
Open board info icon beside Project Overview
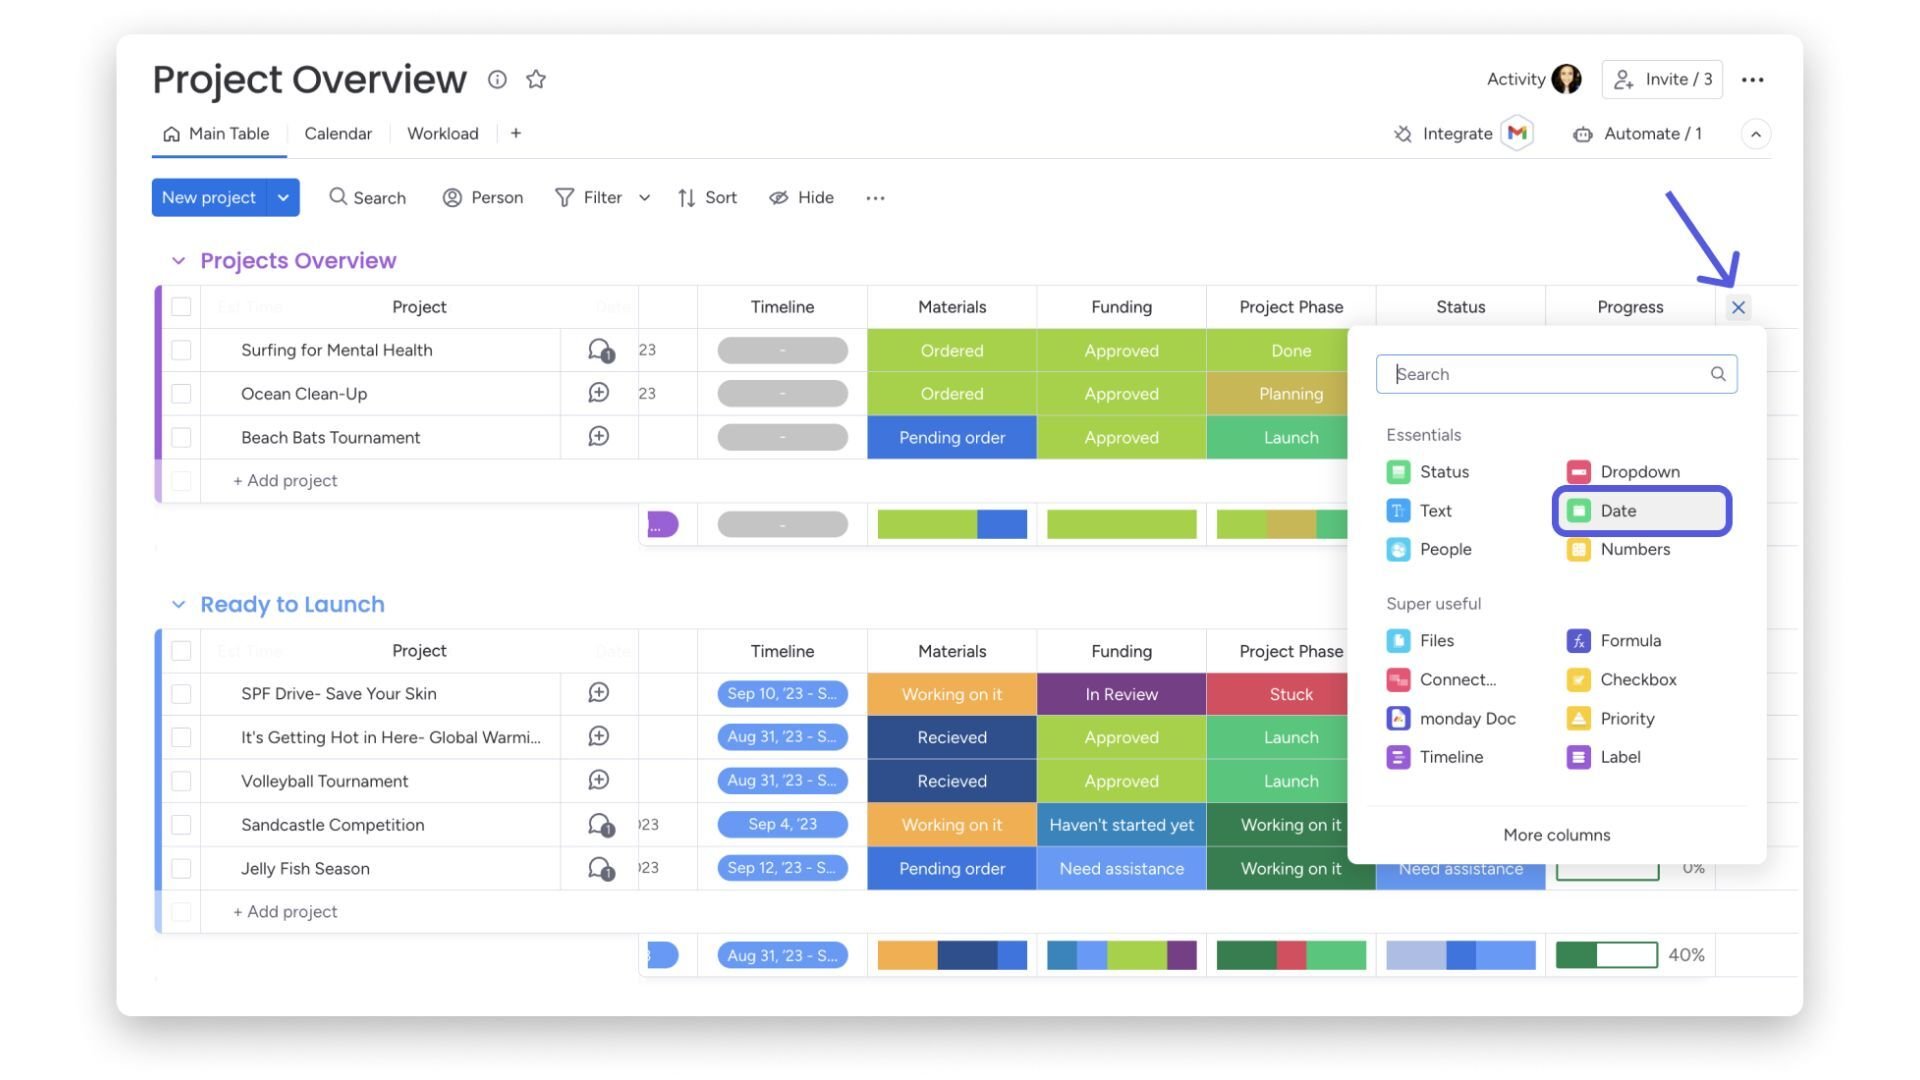pos(497,80)
